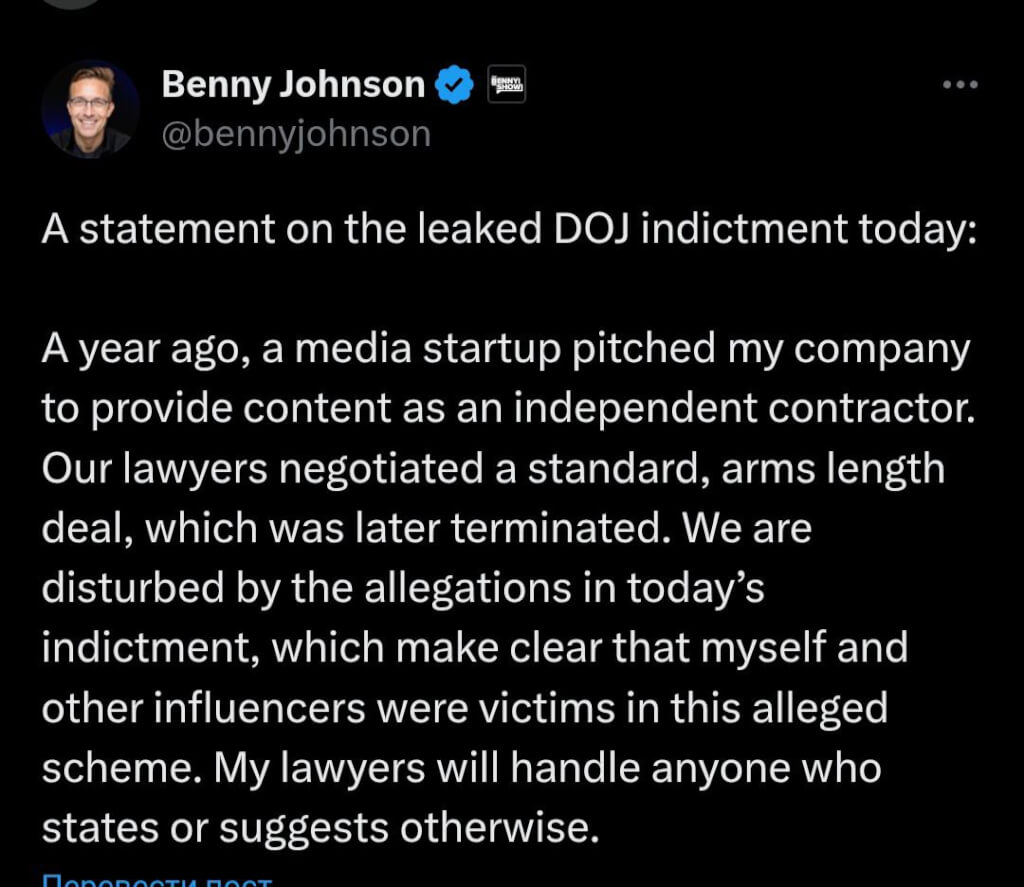This screenshot has width=1024, height=887.
Task: Click the line starting 'A year ago'
Action: pos(505,350)
